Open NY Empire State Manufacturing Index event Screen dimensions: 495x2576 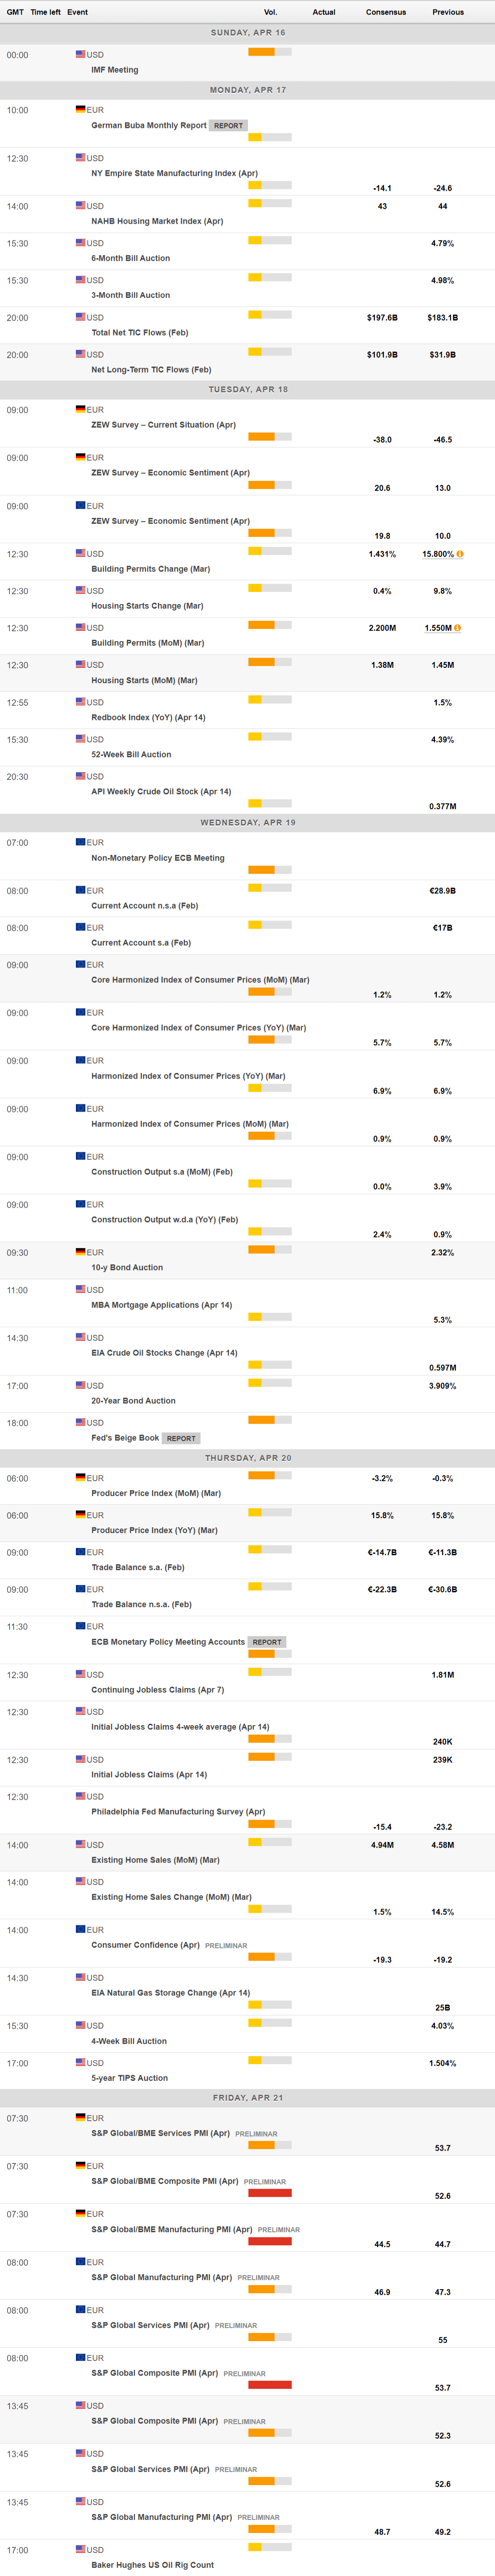point(174,173)
